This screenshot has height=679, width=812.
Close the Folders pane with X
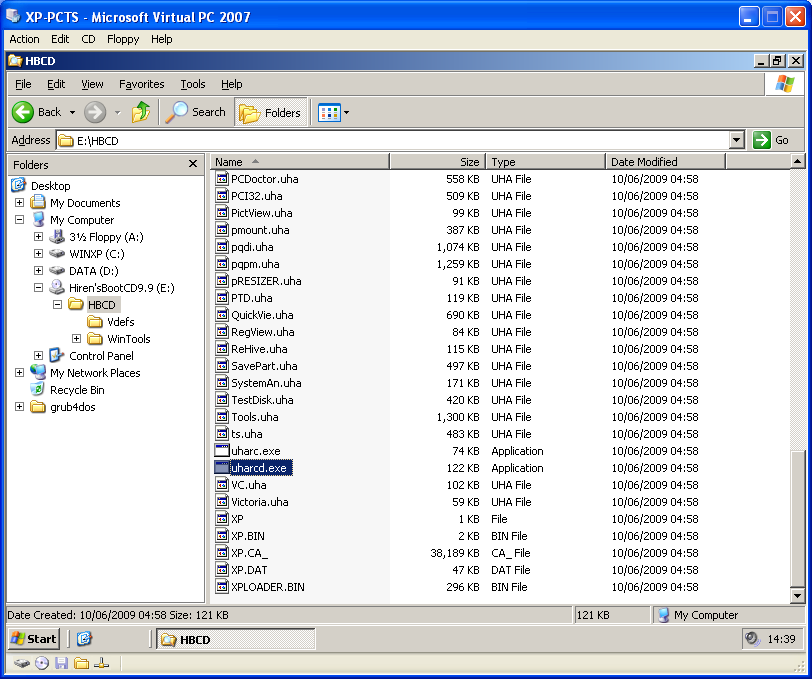pos(193,164)
